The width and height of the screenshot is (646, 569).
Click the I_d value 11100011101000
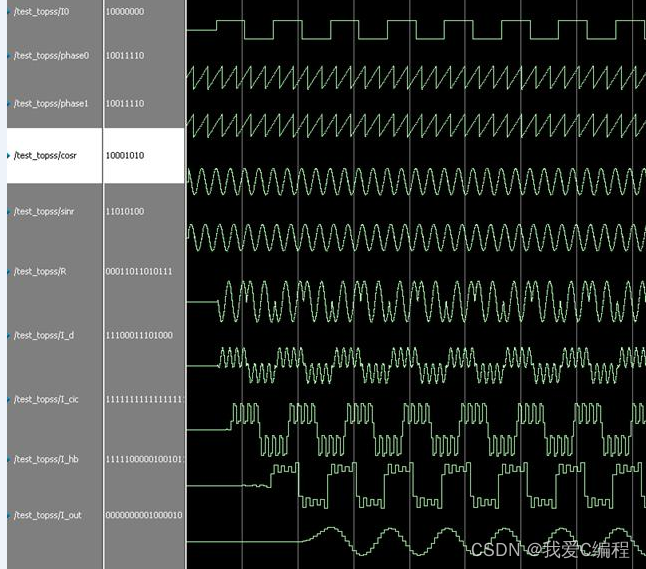(x=139, y=335)
